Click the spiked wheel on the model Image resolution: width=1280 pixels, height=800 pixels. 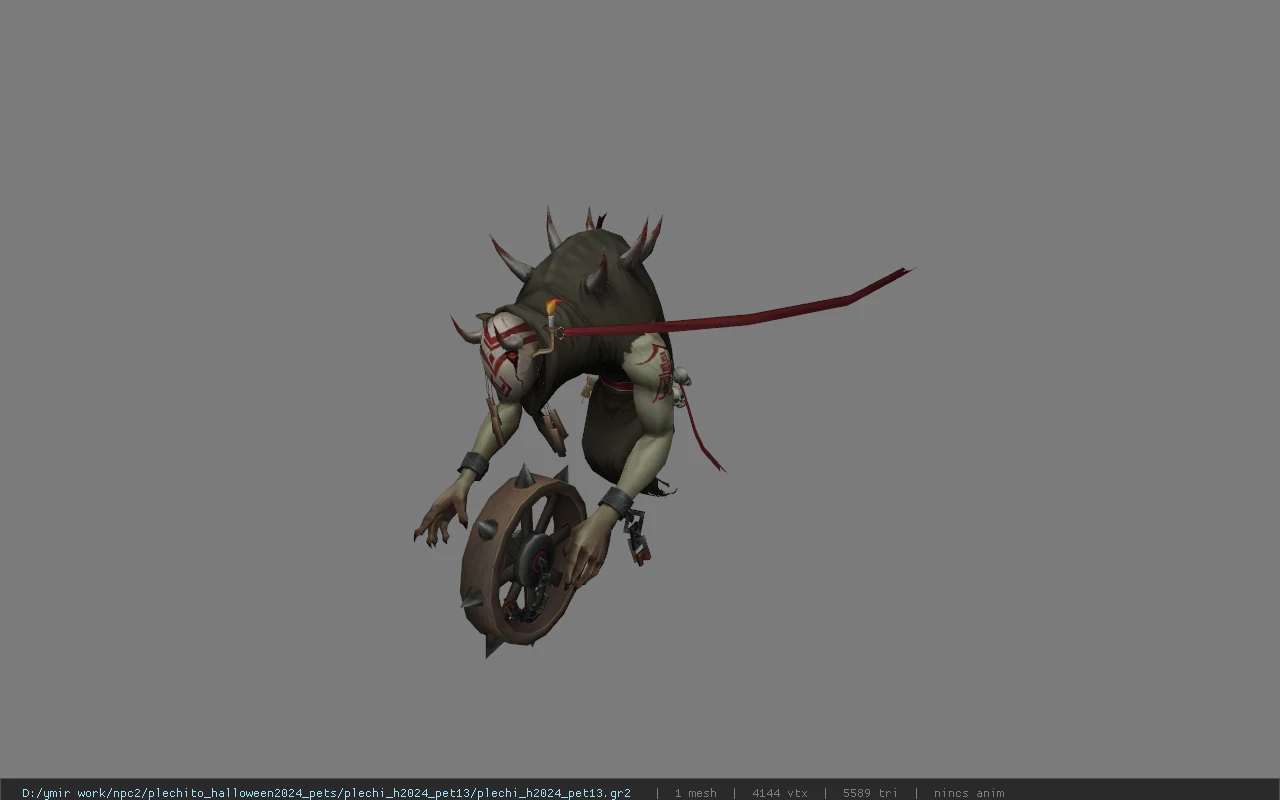tap(523, 561)
